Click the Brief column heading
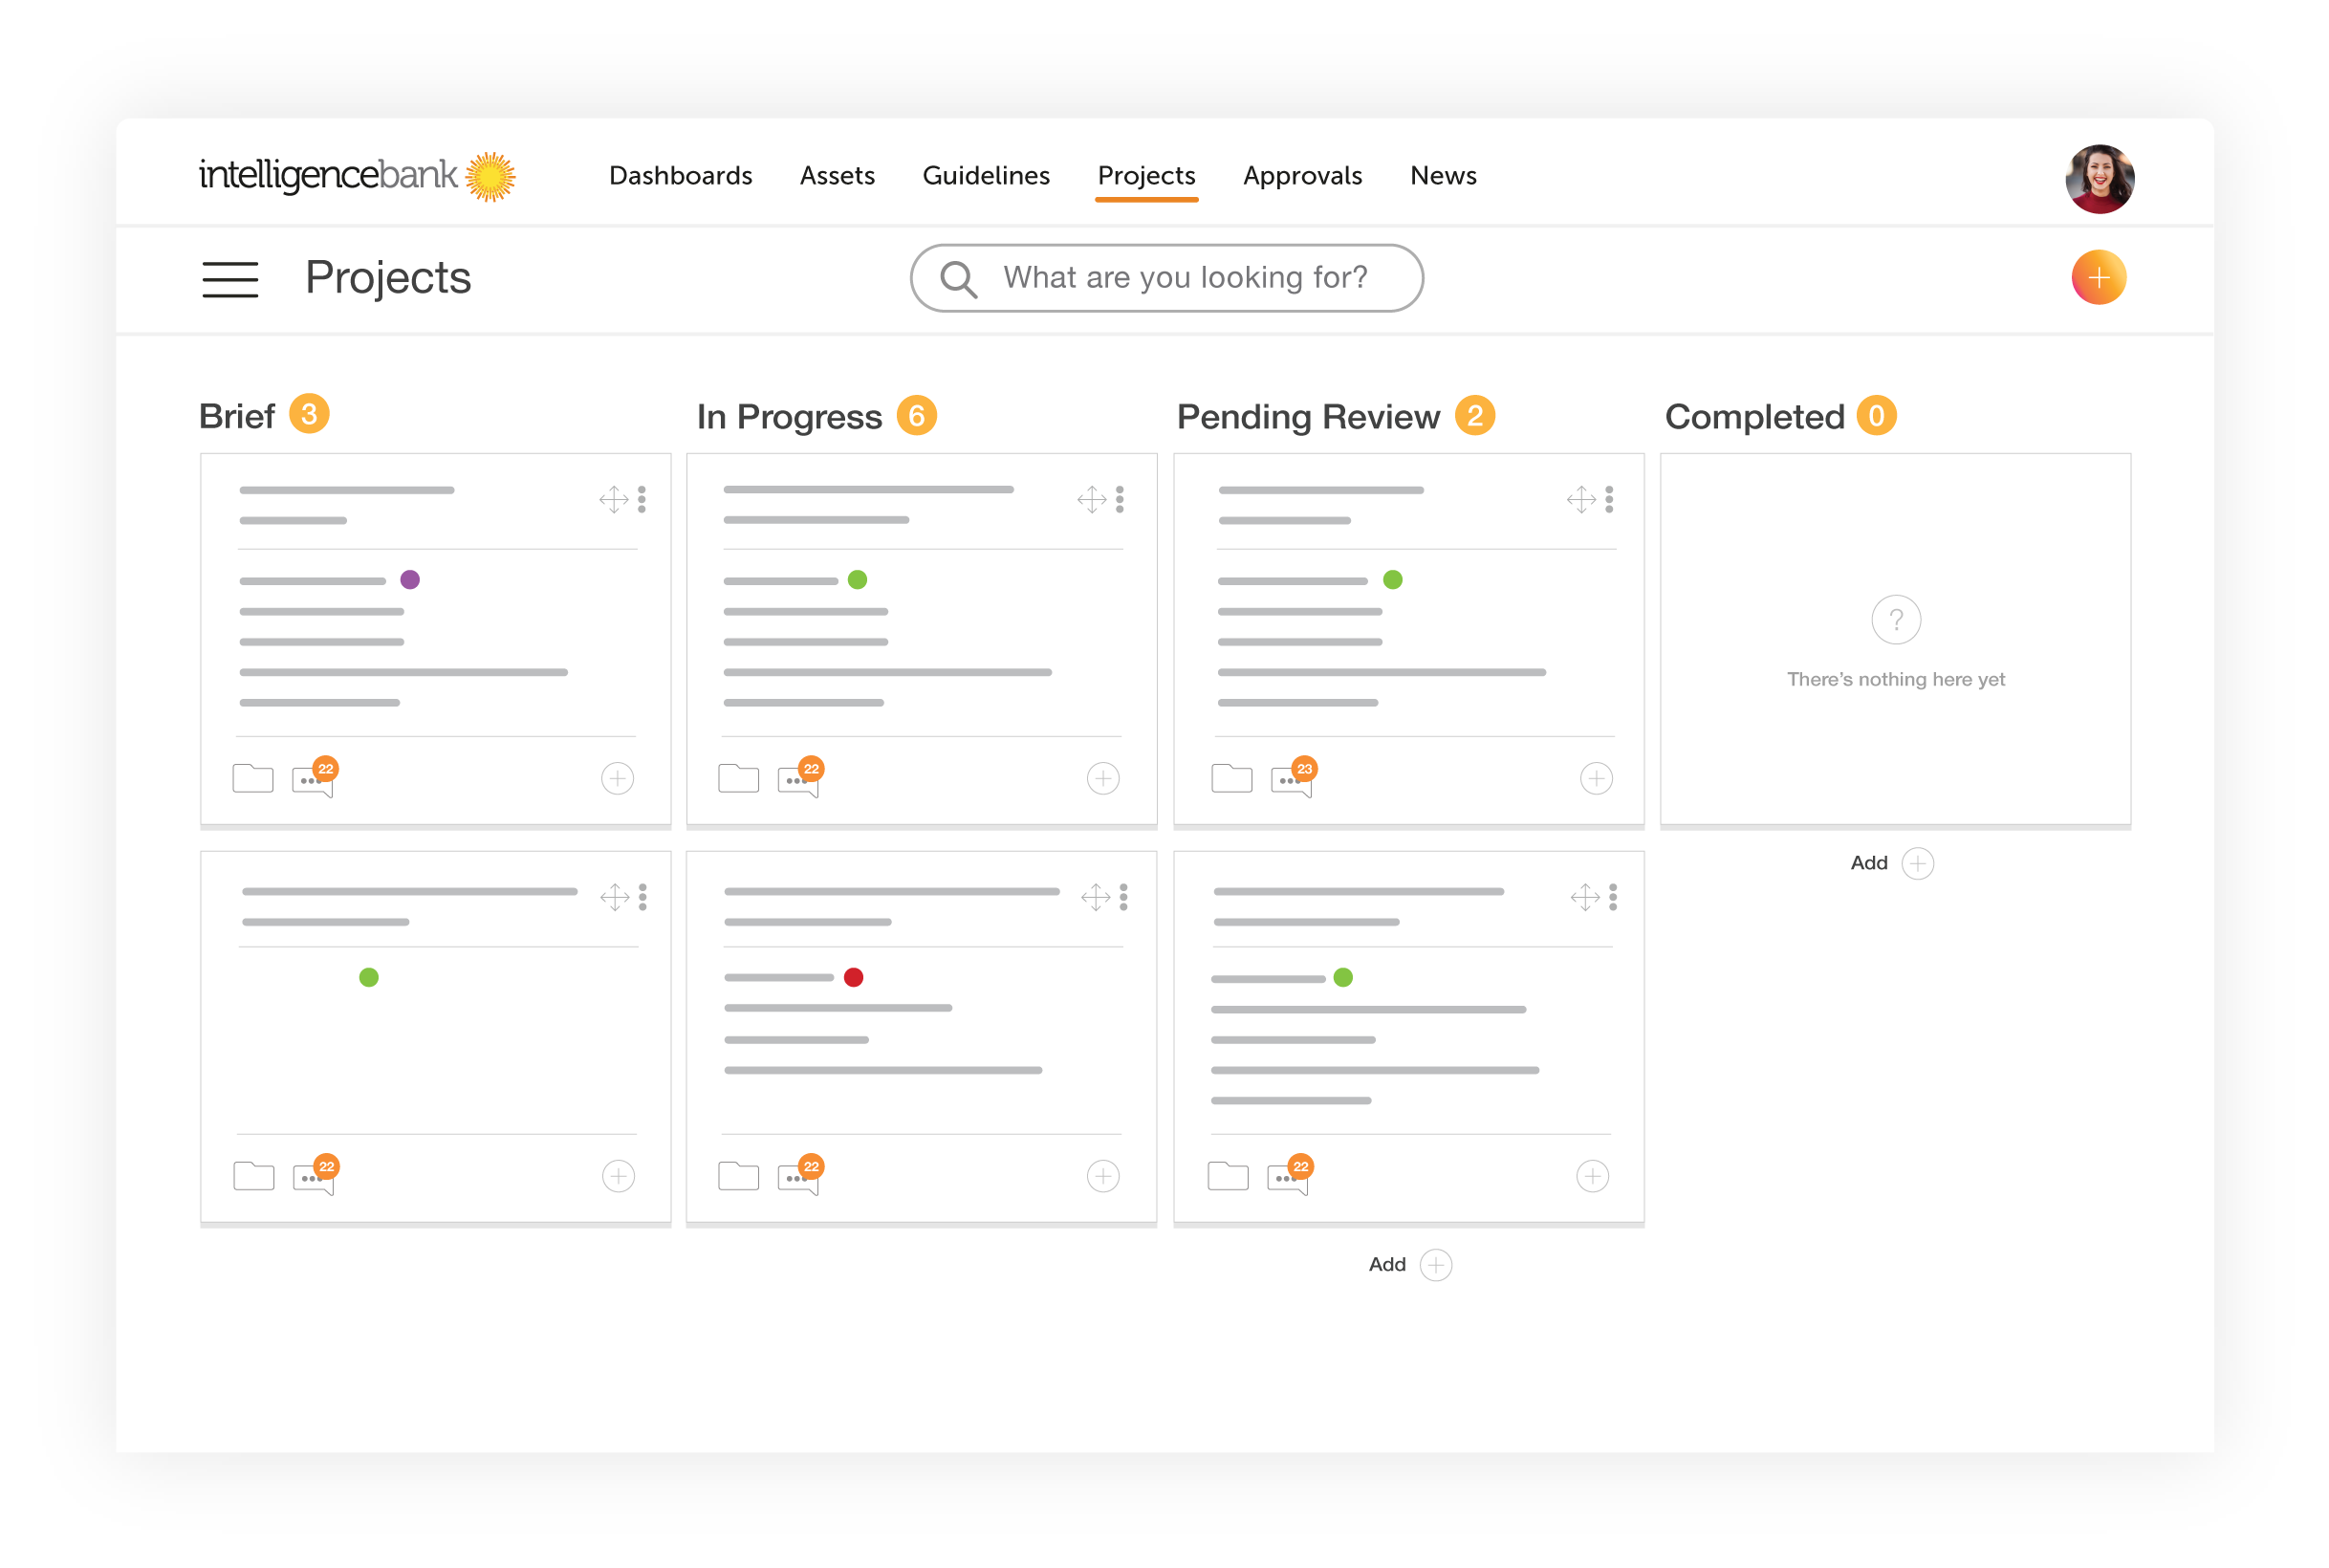Viewport: 2329px width, 1568px height. click(x=236, y=416)
